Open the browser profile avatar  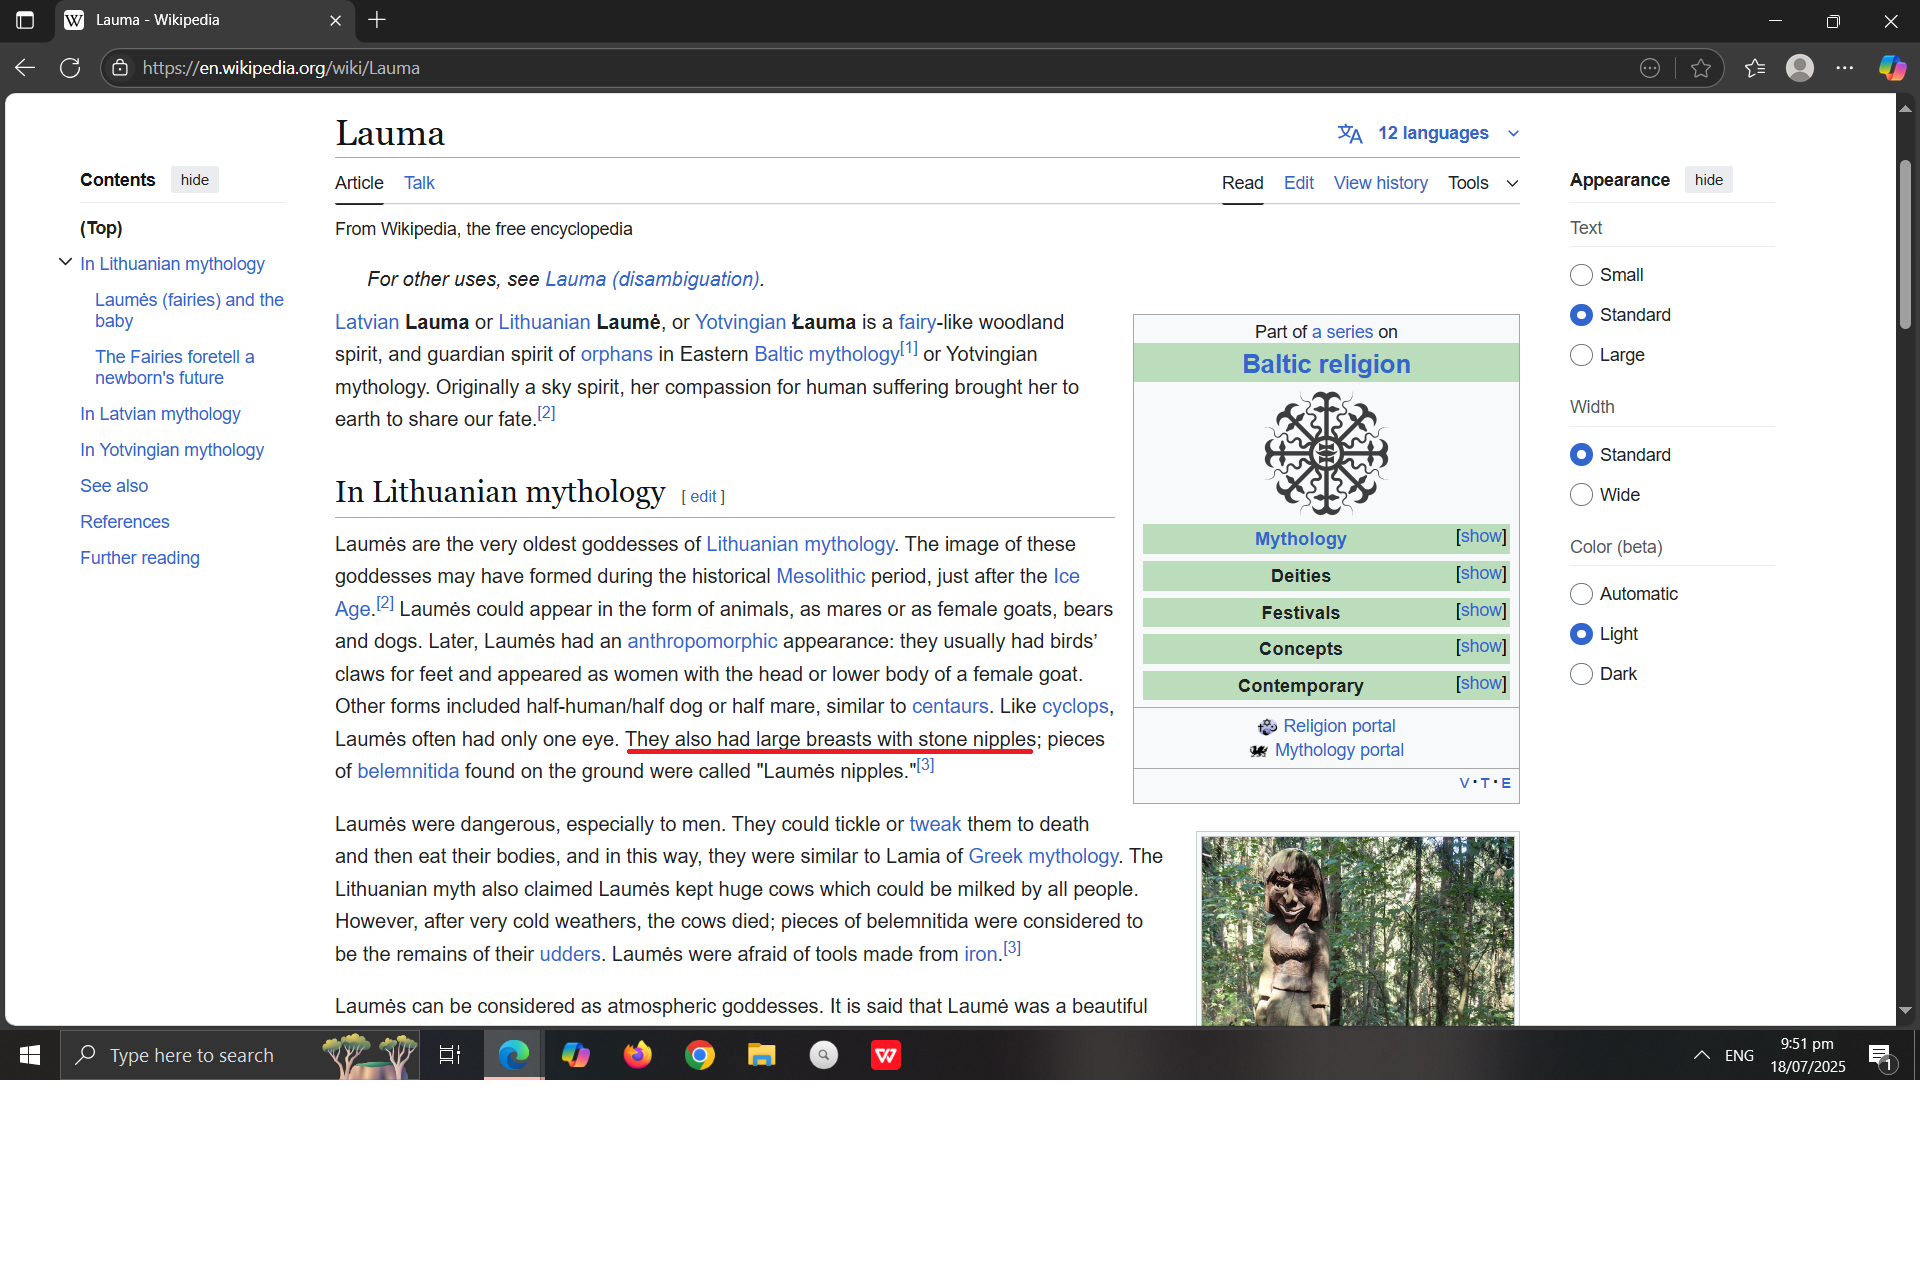pos(1800,68)
